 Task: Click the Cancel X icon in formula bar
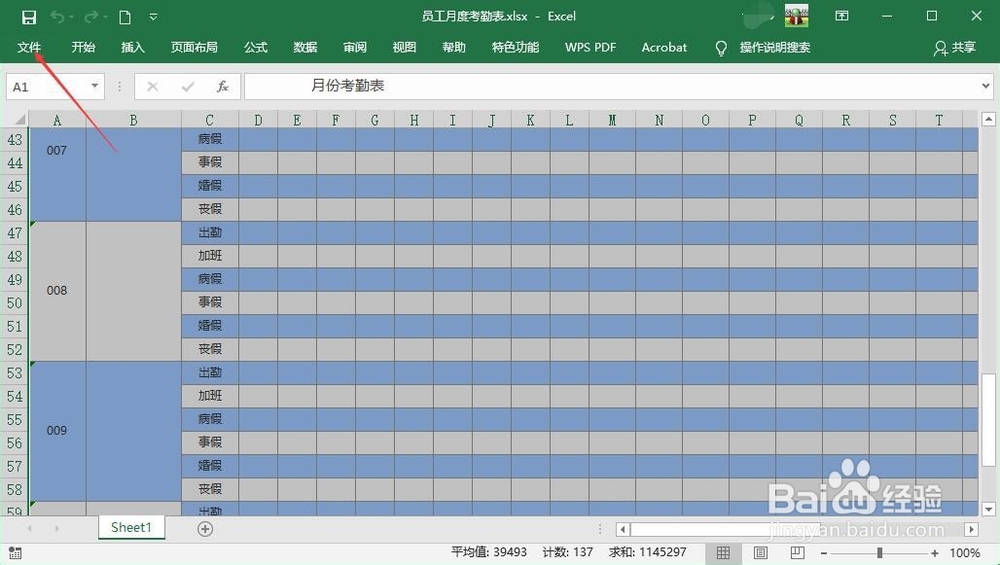click(152, 86)
